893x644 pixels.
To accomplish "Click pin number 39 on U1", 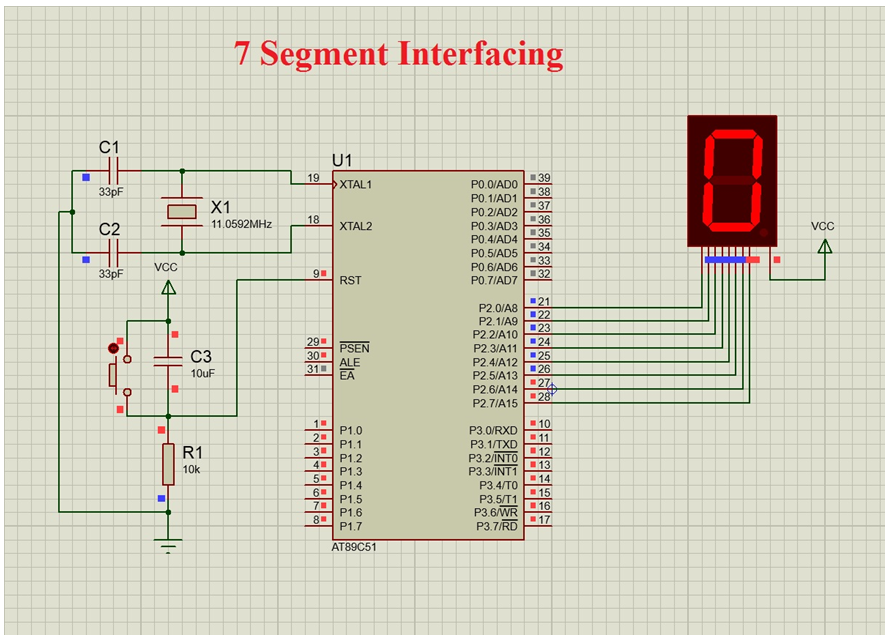I will [544, 178].
